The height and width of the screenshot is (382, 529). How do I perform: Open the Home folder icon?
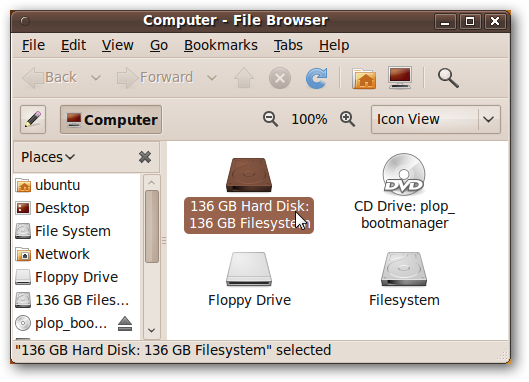point(364,79)
